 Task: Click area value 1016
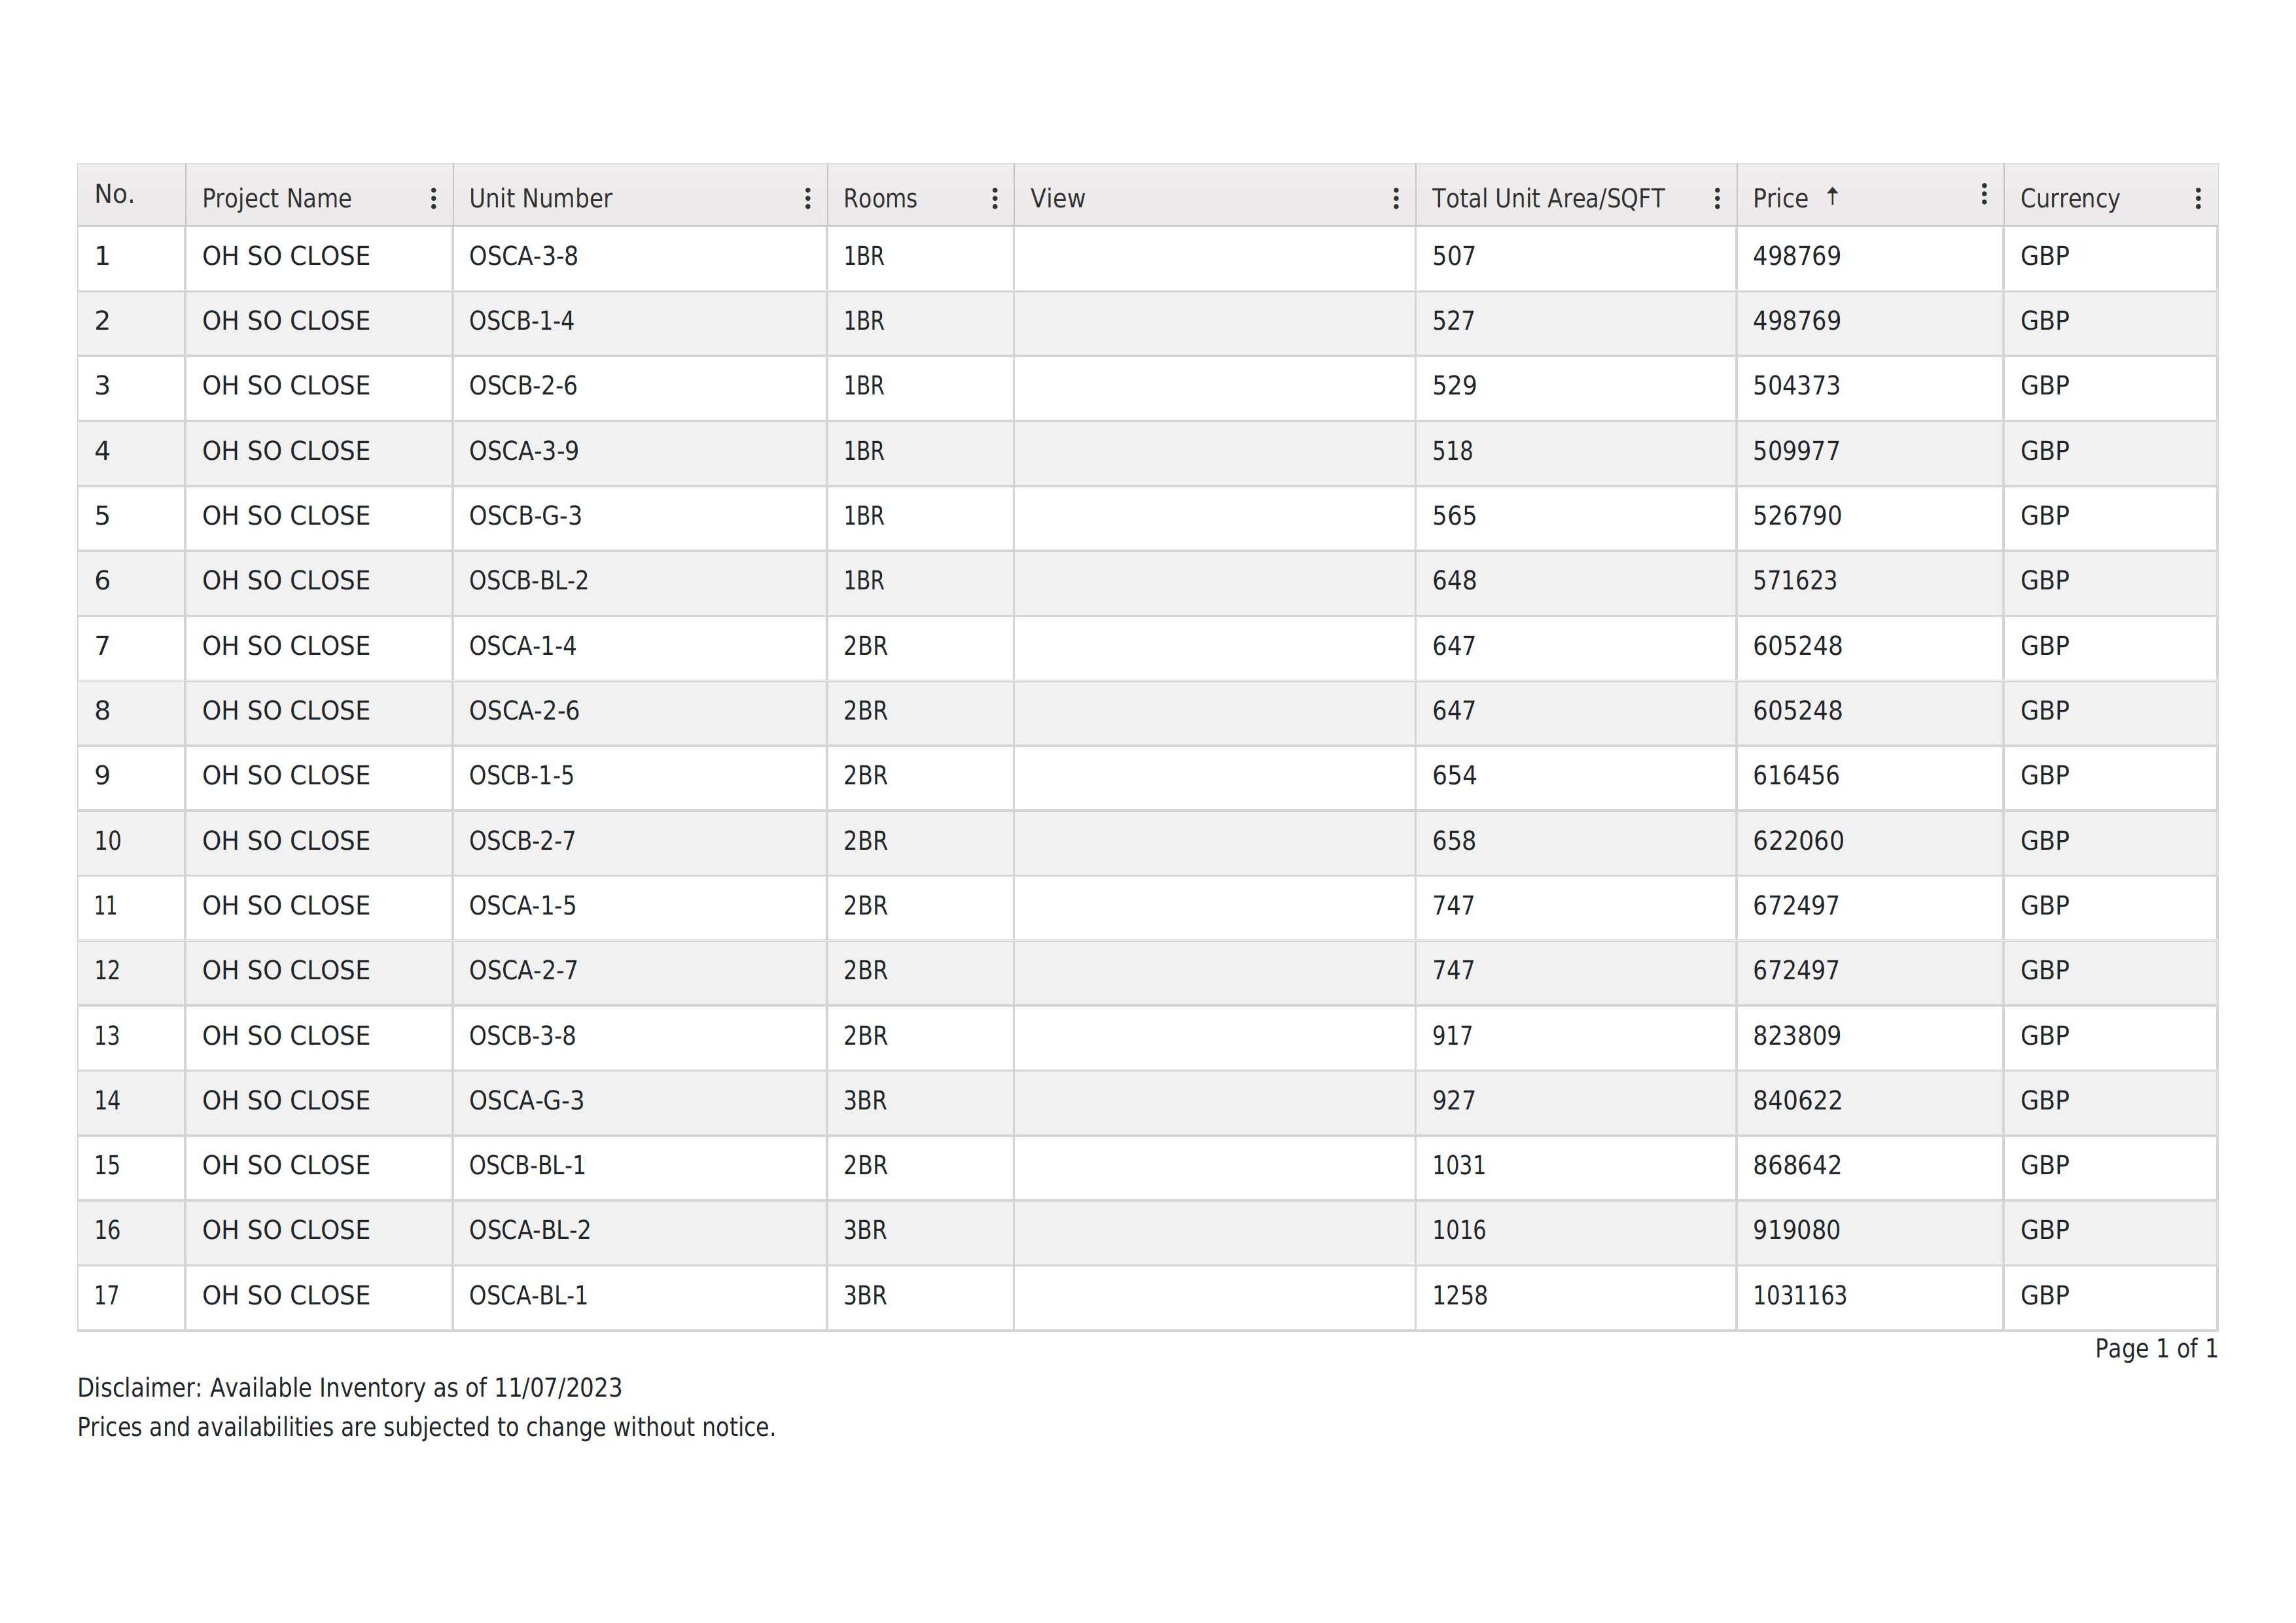point(1458,1231)
